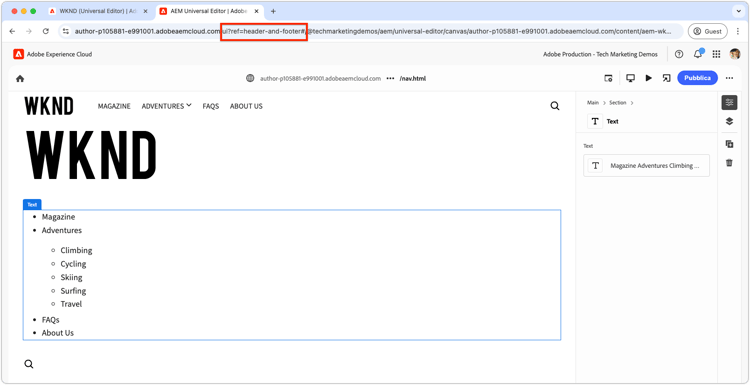
Task: Select the blue Text component label
Action: [x=32, y=205]
